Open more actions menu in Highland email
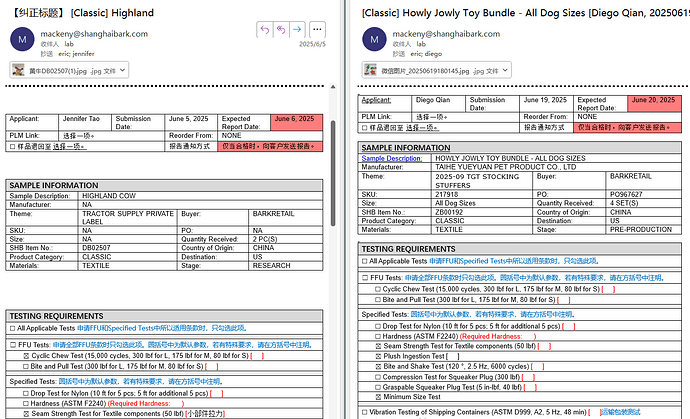 [x=317, y=30]
